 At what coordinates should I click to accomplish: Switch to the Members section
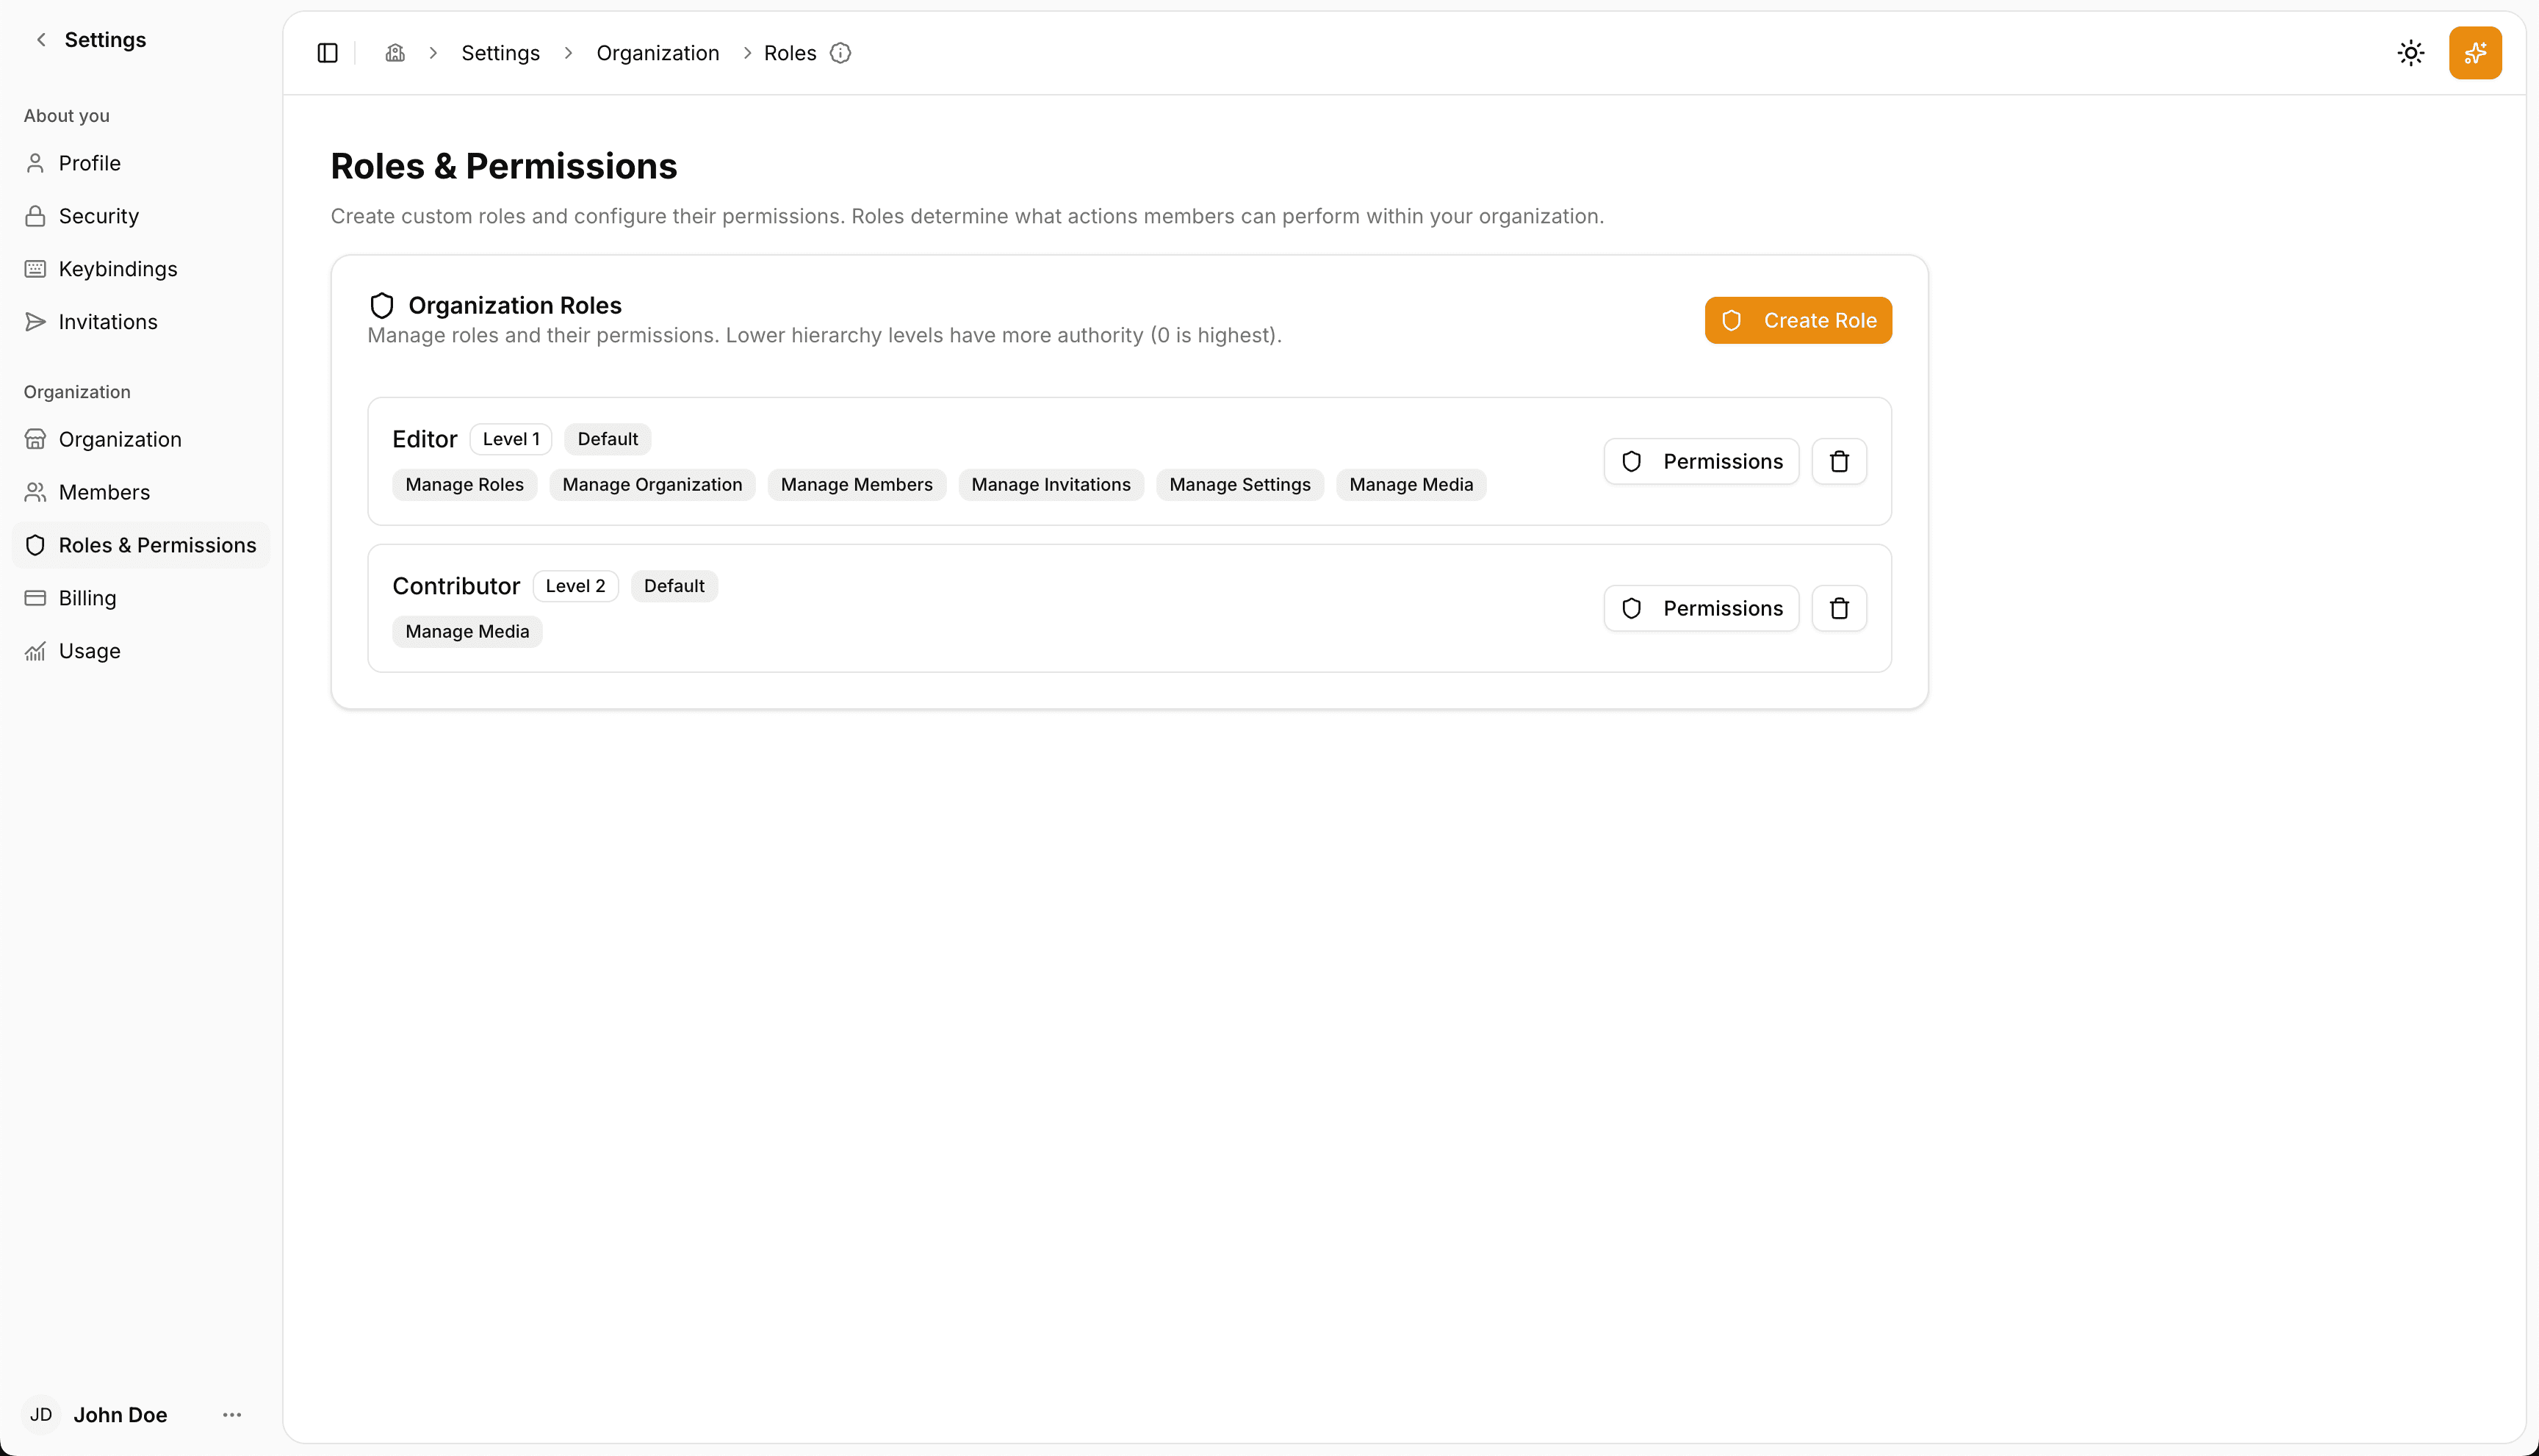(104, 492)
